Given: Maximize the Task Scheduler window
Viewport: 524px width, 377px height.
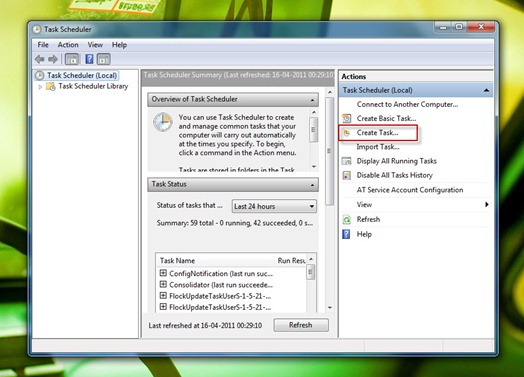Looking at the screenshot, I should point(459,27).
